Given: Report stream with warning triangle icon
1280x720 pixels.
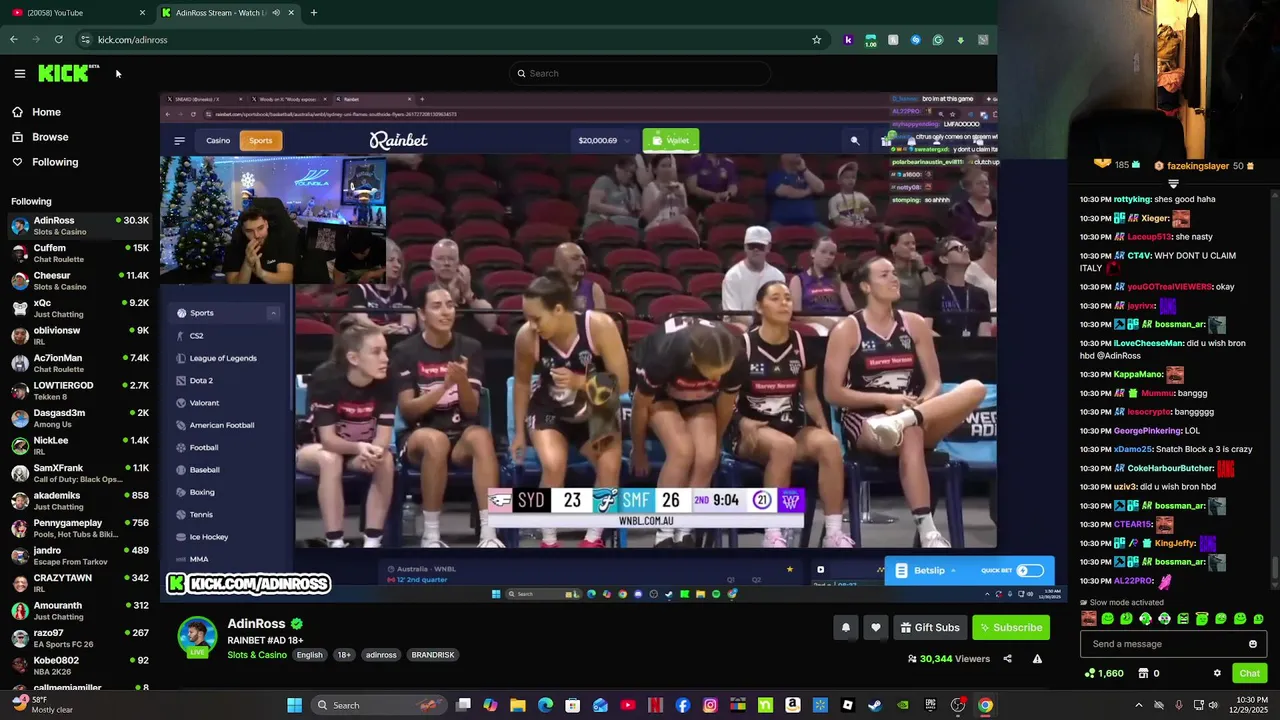Looking at the screenshot, I should 1037,659.
